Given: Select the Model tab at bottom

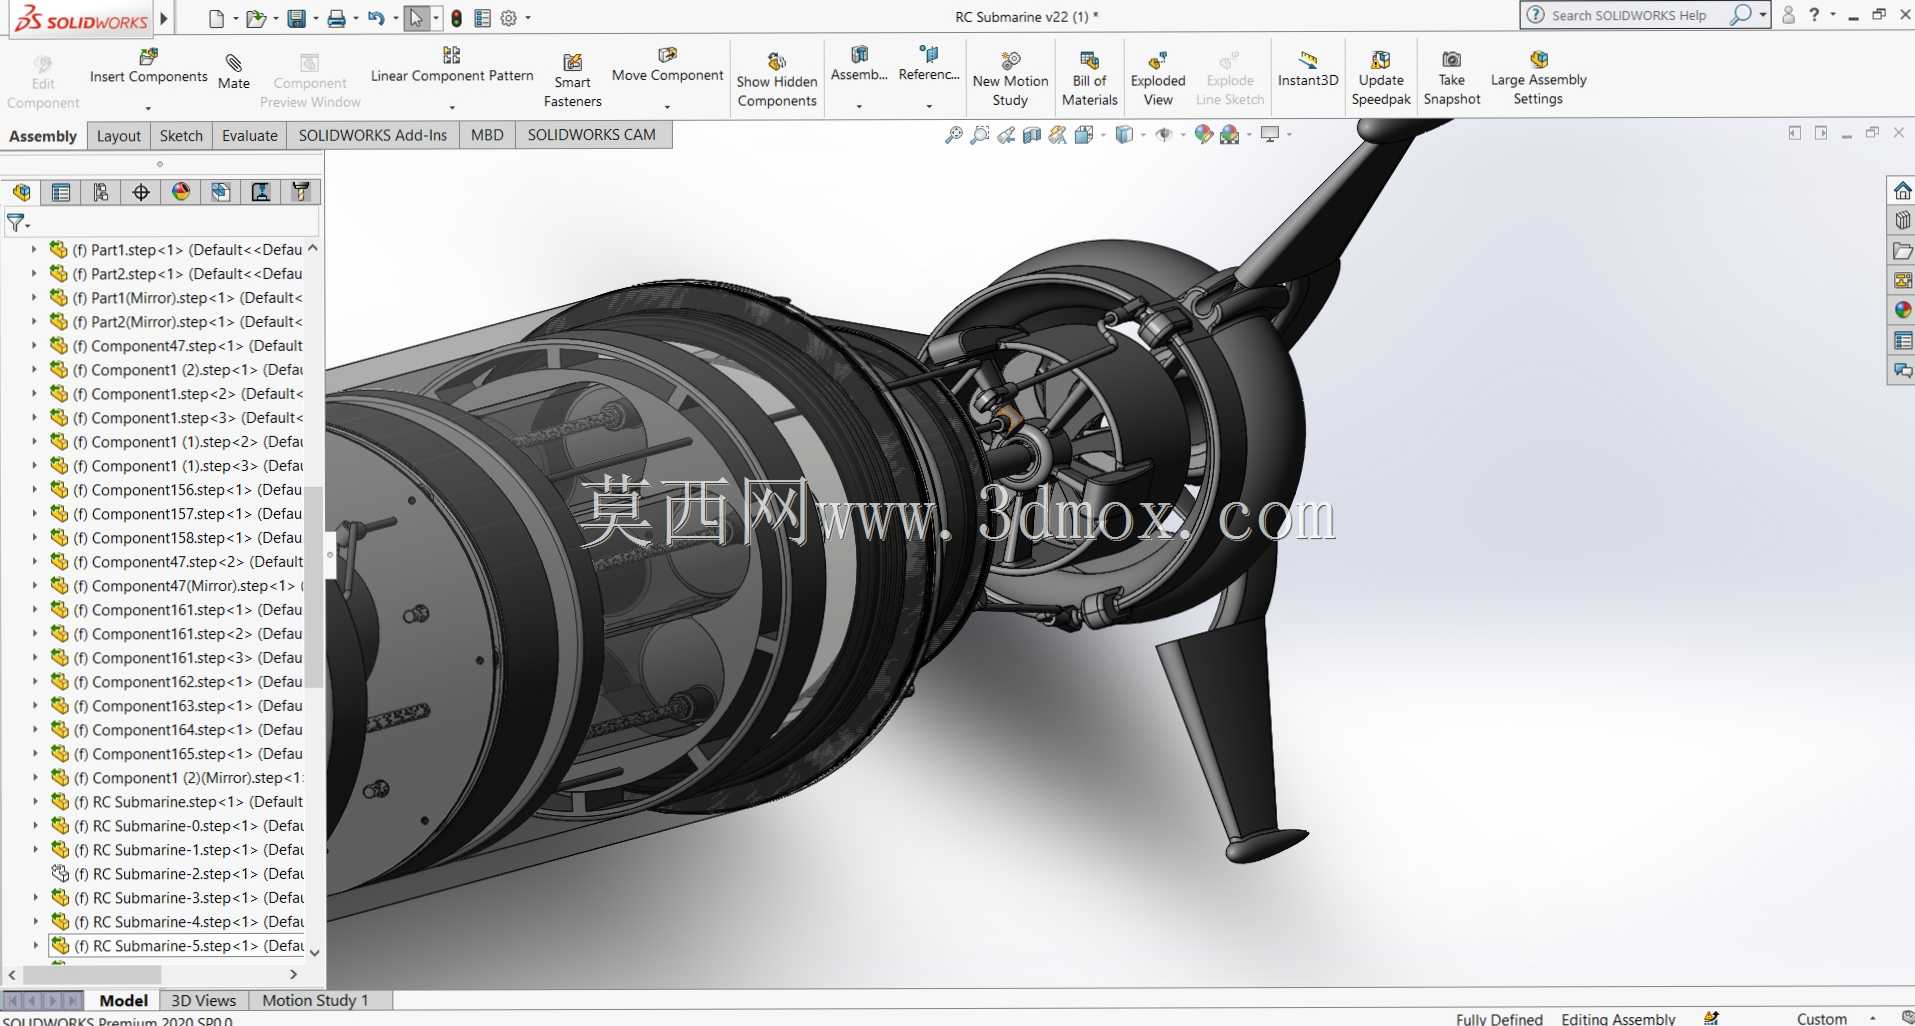Looking at the screenshot, I should point(124,1000).
